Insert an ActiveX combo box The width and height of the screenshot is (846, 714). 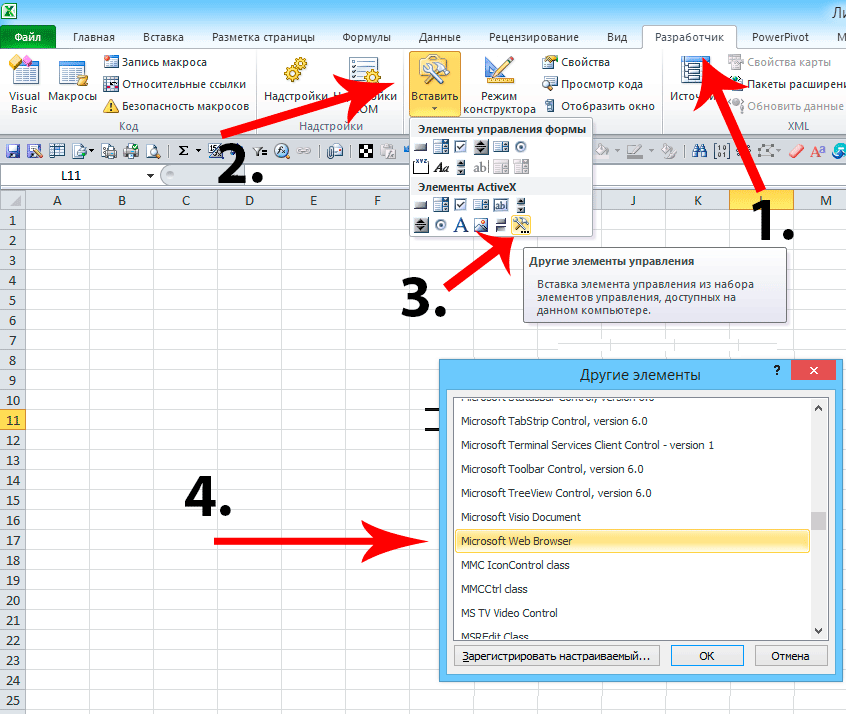point(441,205)
